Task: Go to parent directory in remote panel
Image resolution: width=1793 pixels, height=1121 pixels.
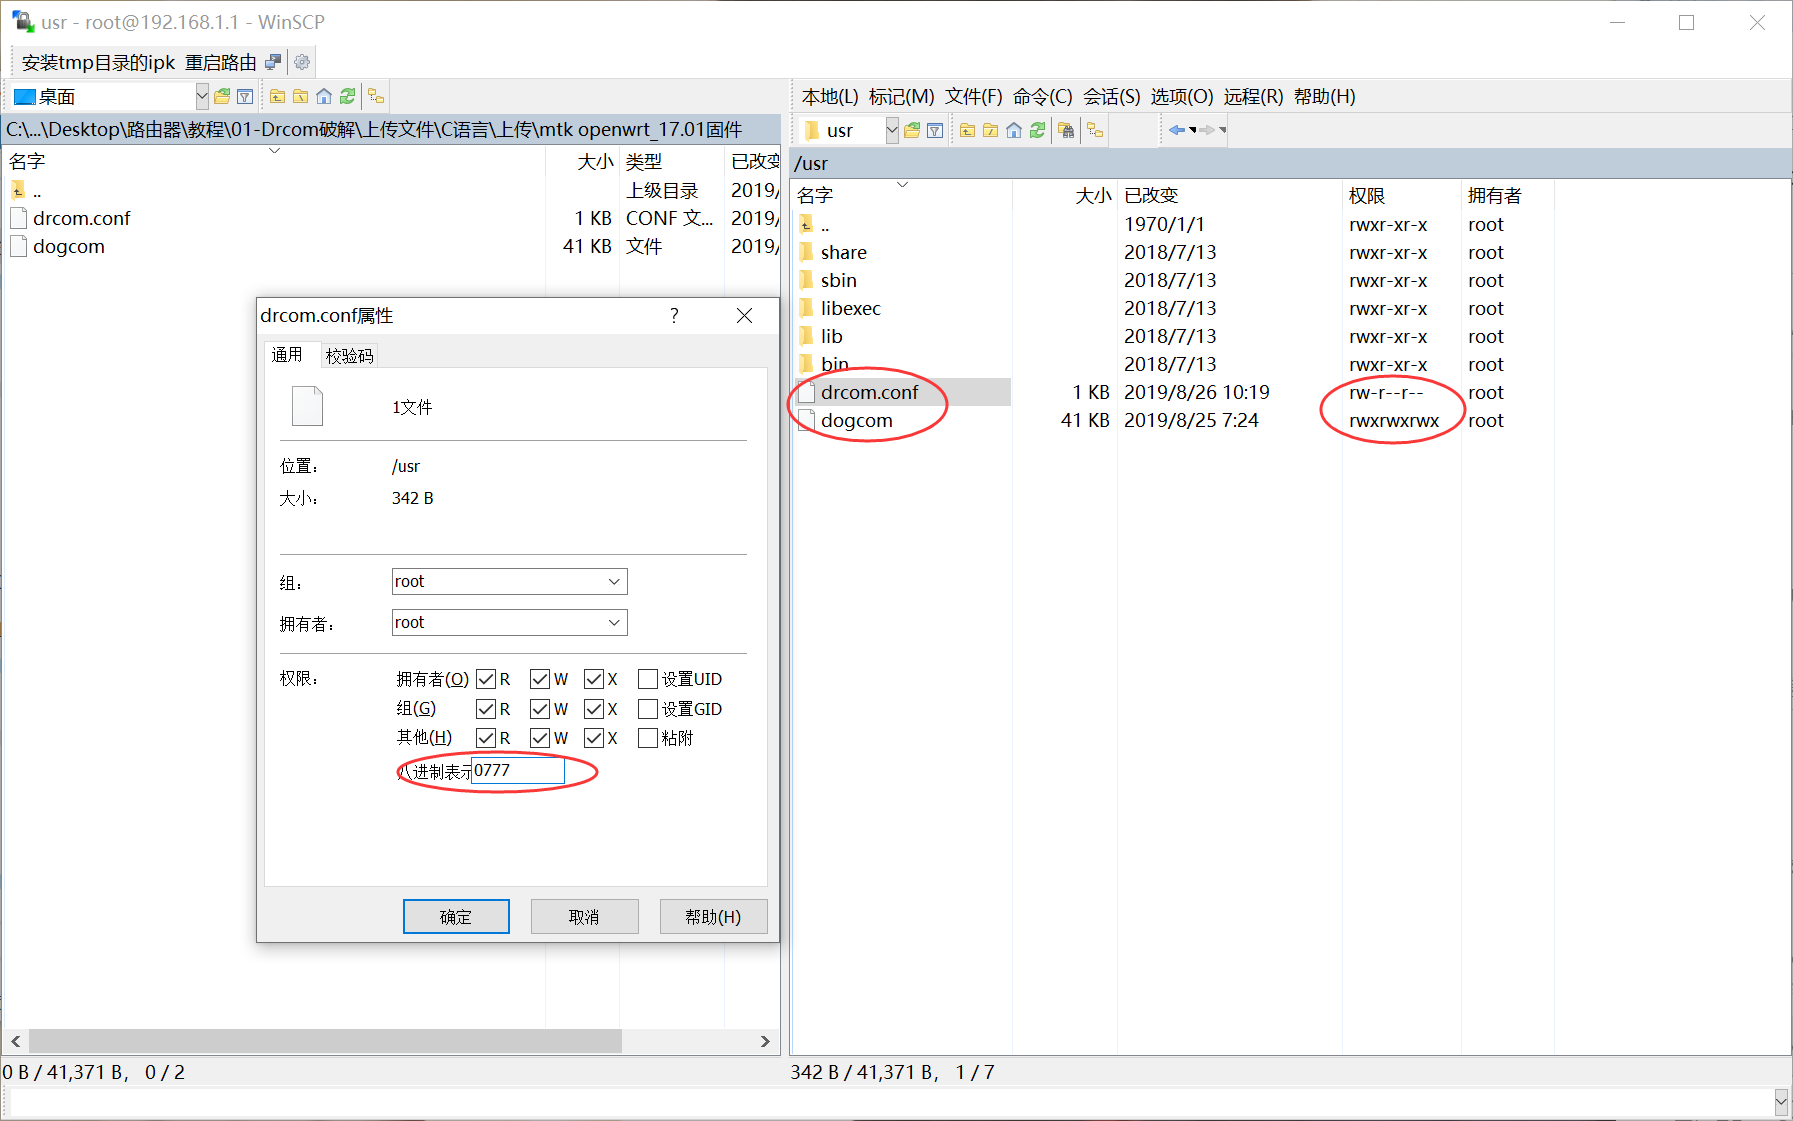Action: (x=967, y=130)
